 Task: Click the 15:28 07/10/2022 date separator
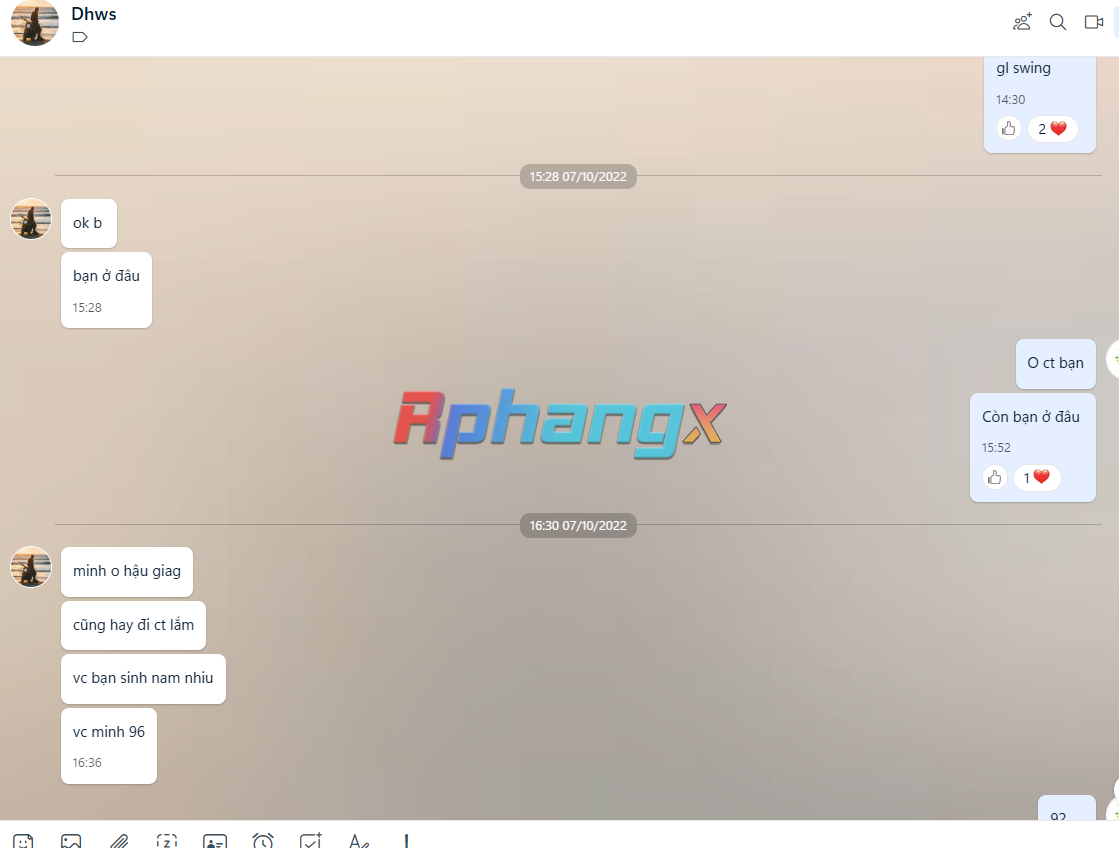click(x=578, y=176)
